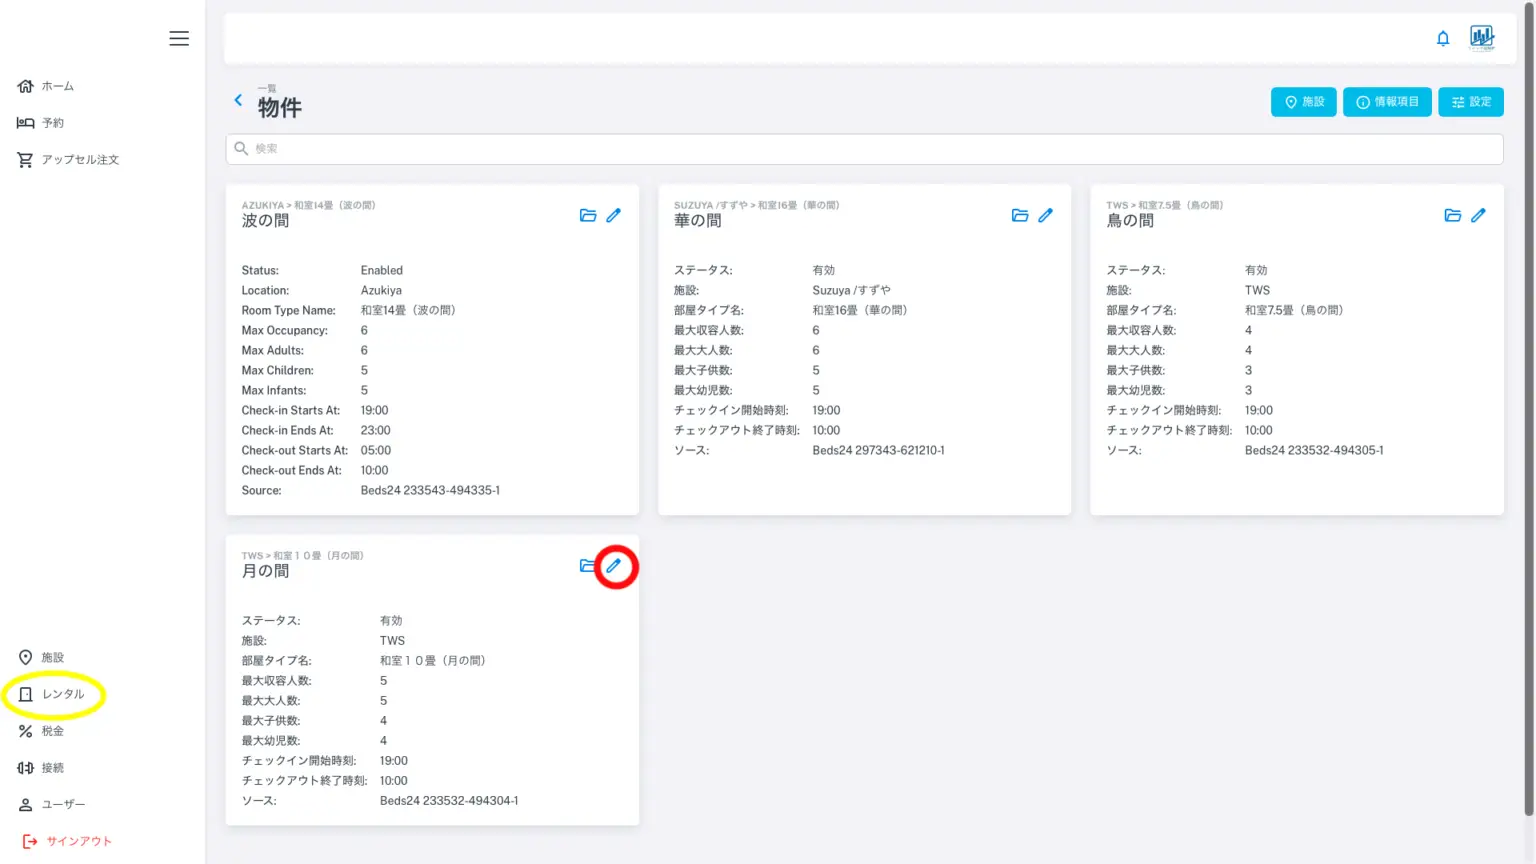Click the 施設 button at top
This screenshot has width=1536, height=864.
pyautogui.click(x=1303, y=102)
